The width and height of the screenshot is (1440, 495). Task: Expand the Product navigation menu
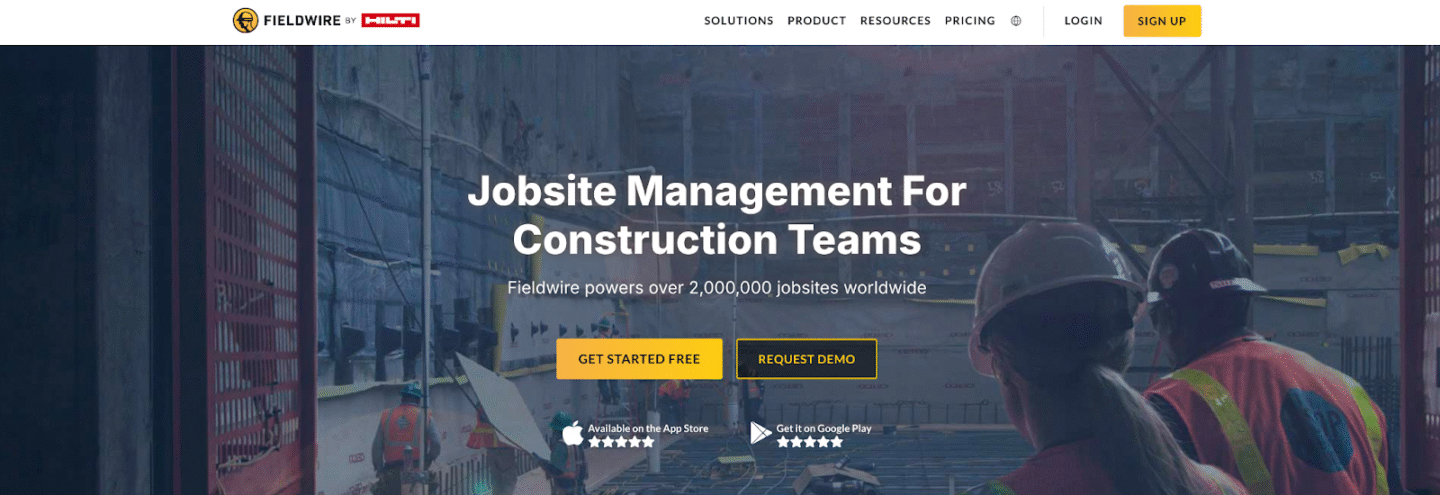coord(817,21)
